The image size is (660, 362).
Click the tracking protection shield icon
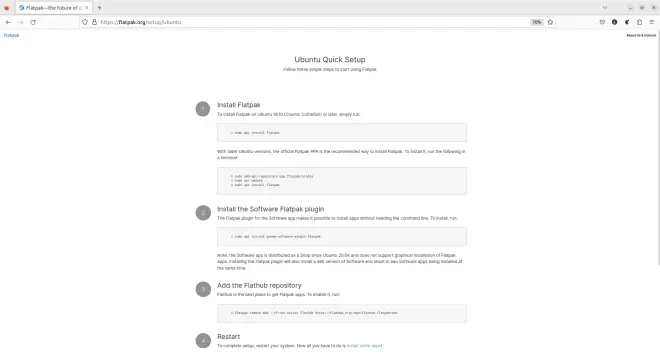pyautogui.click(x=85, y=22)
